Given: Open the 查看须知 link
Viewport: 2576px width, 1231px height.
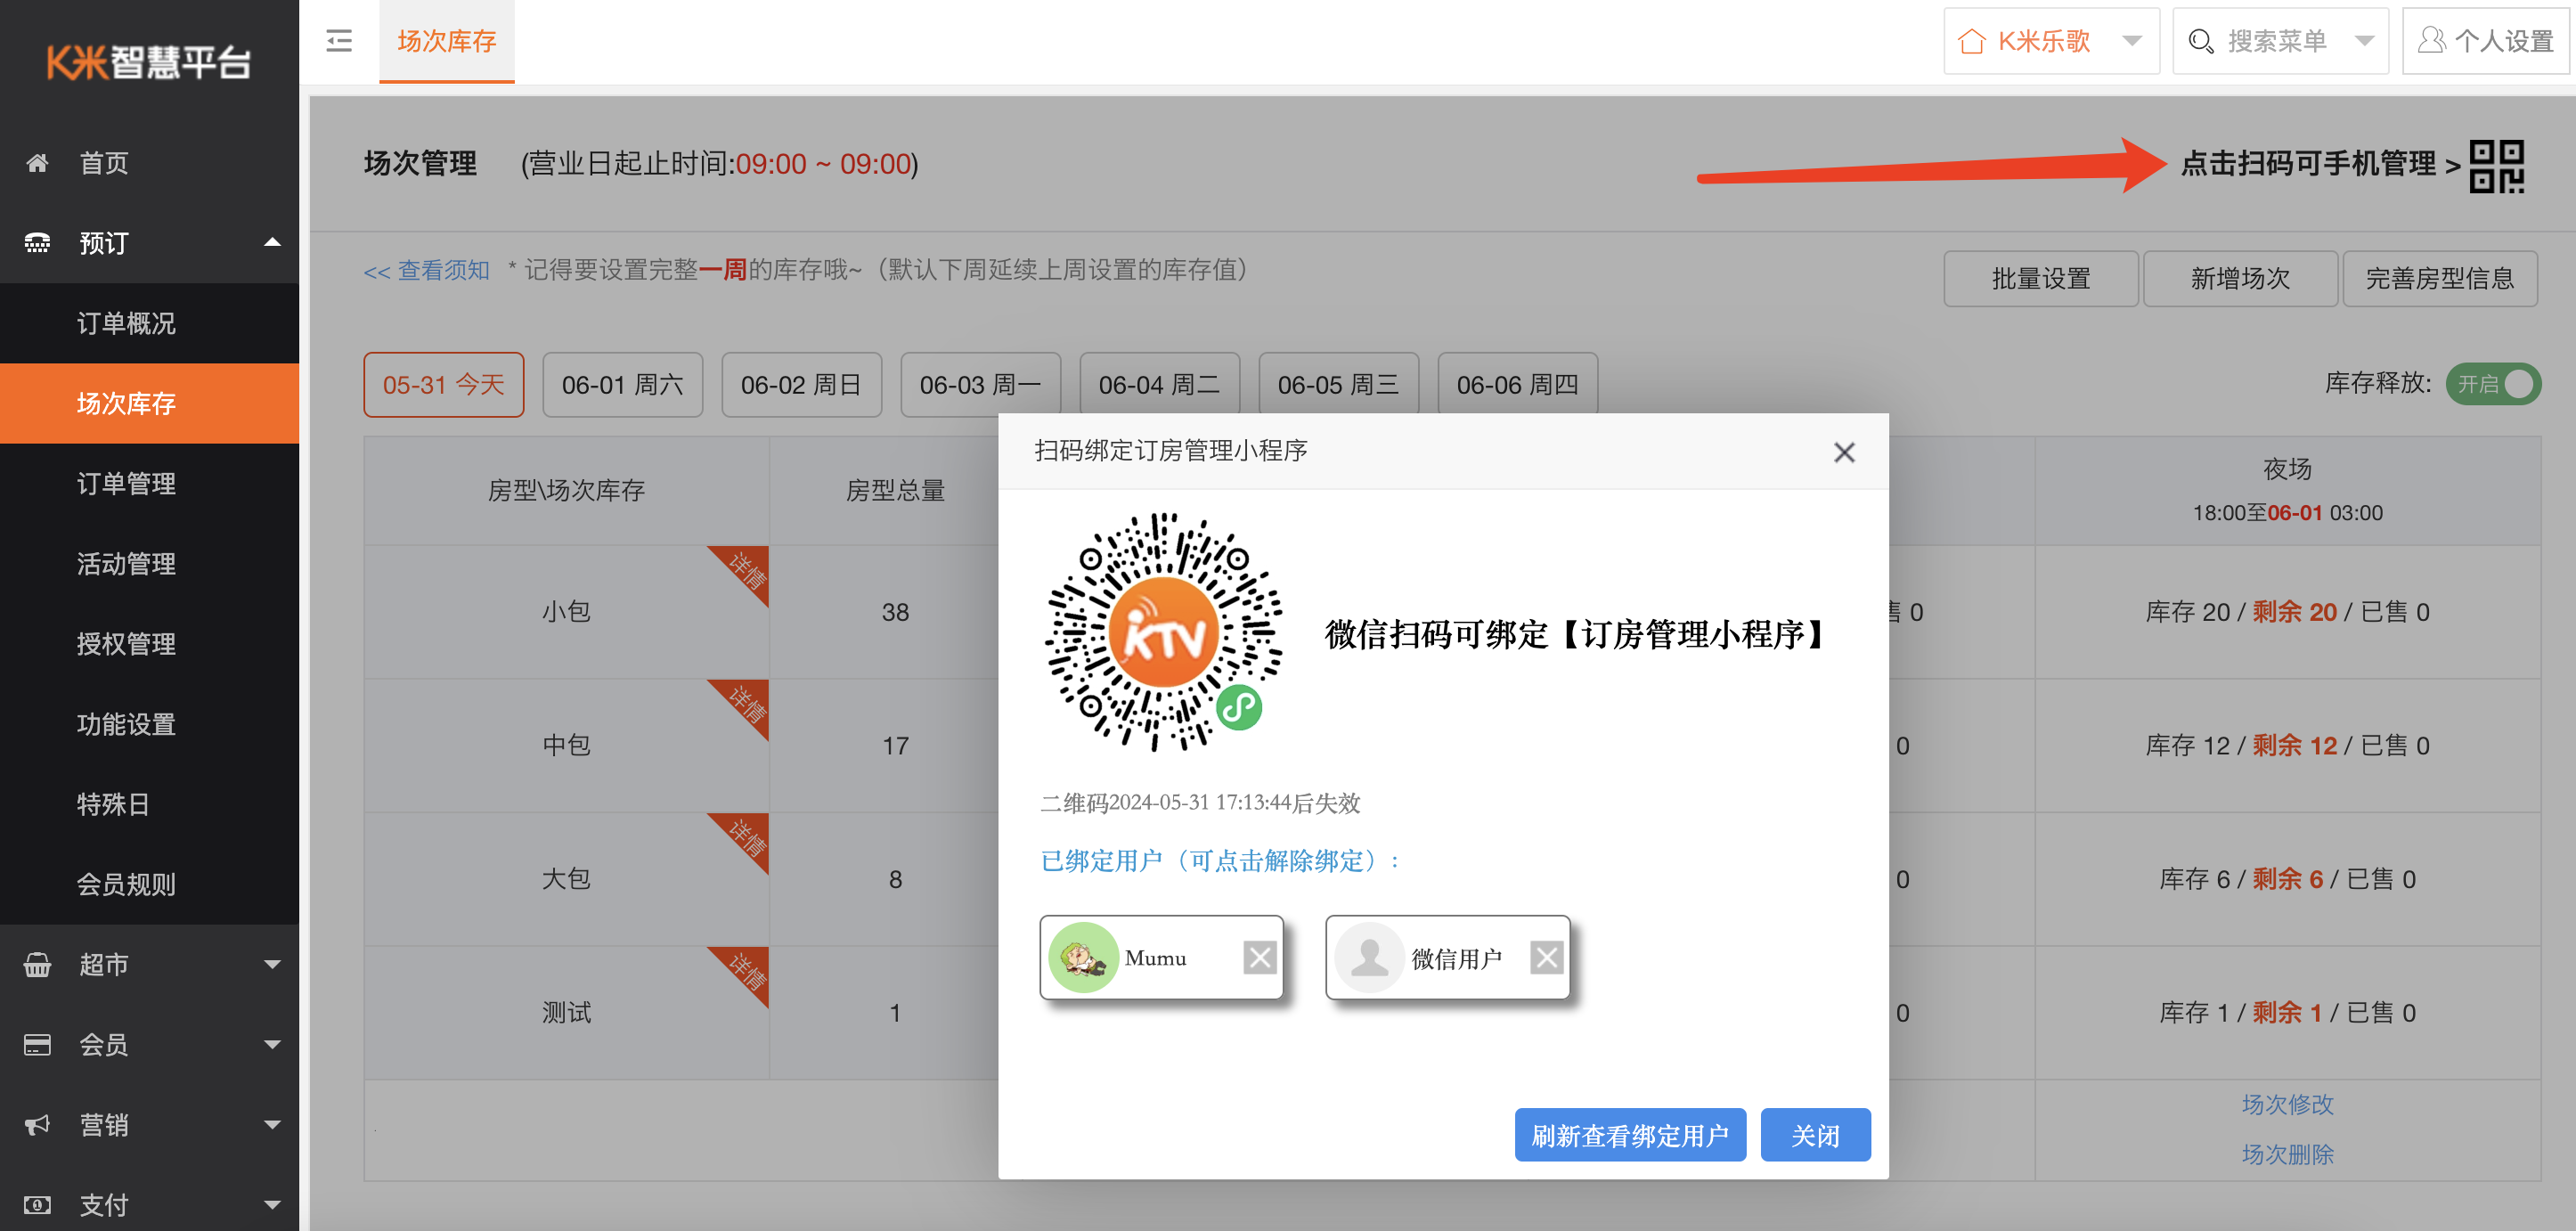Looking at the screenshot, I should (427, 270).
